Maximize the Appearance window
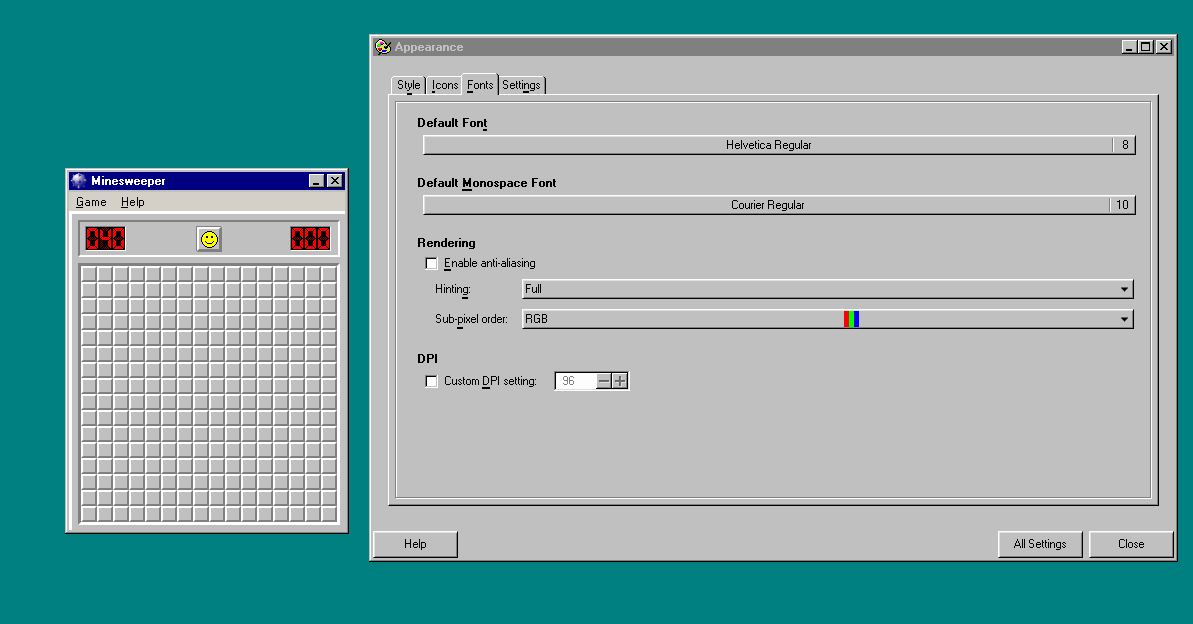Viewport: 1193px width, 624px height. 1145,47
